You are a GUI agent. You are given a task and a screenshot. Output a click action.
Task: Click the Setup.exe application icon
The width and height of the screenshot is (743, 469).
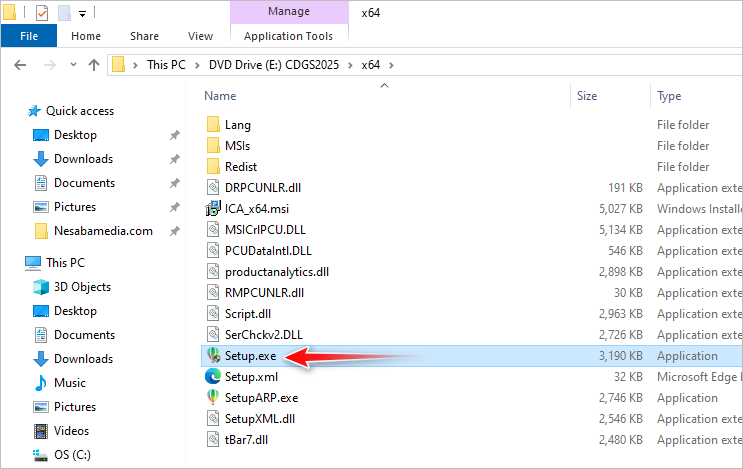213,355
